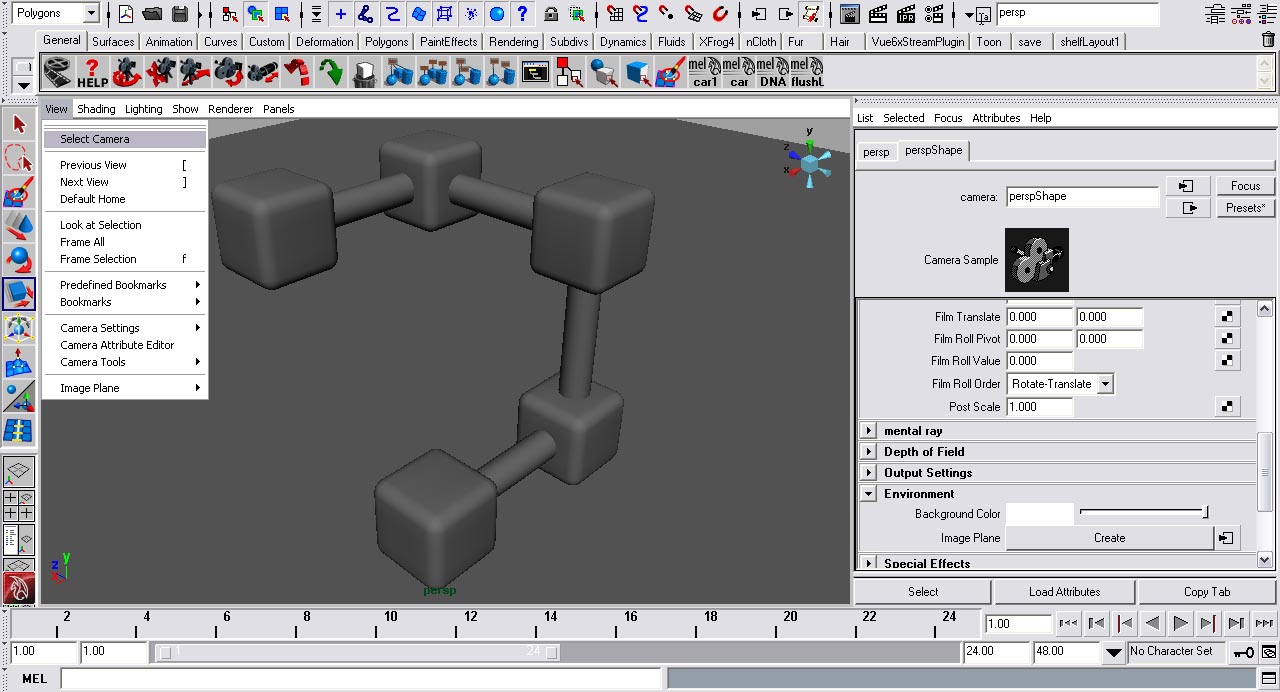This screenshot has height=692, width=1280.
Task: Choose the Soft Modification tool
Action: coord(19,362)
